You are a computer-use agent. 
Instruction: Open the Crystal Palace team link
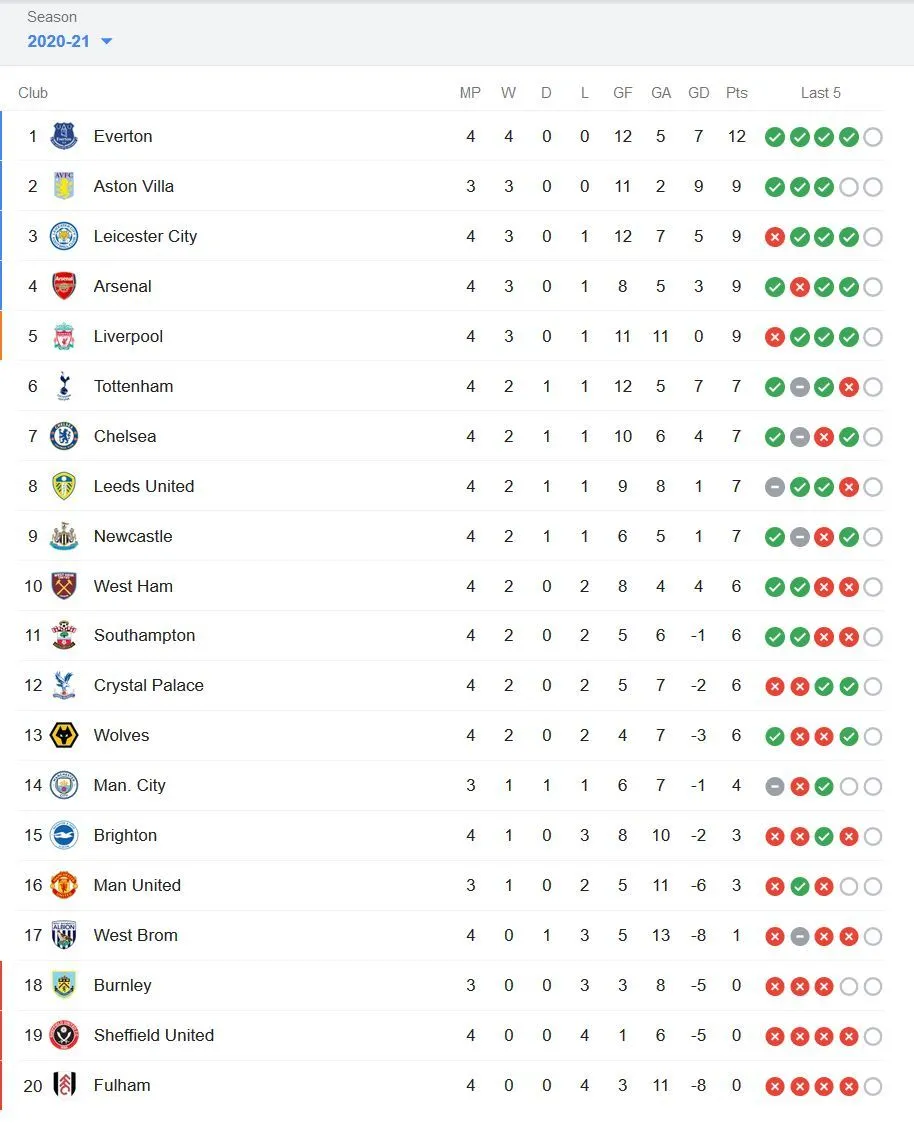[x=148, y=685]
